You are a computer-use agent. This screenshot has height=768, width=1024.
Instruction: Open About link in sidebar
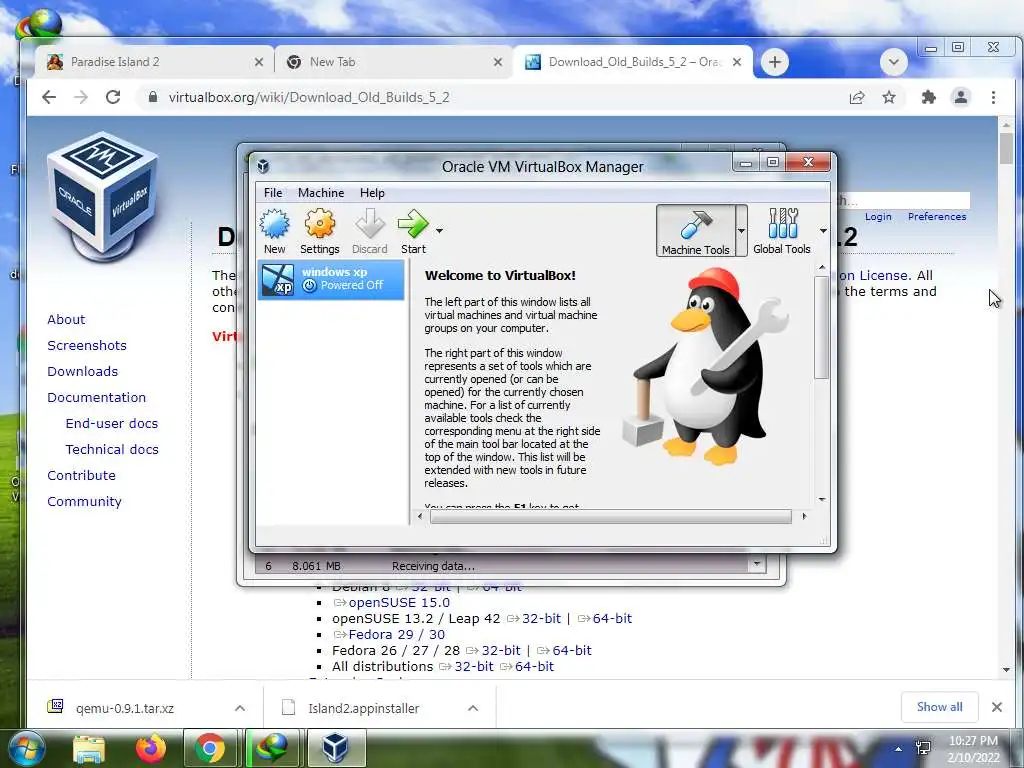pyautogui.click(x=66, y=319)
